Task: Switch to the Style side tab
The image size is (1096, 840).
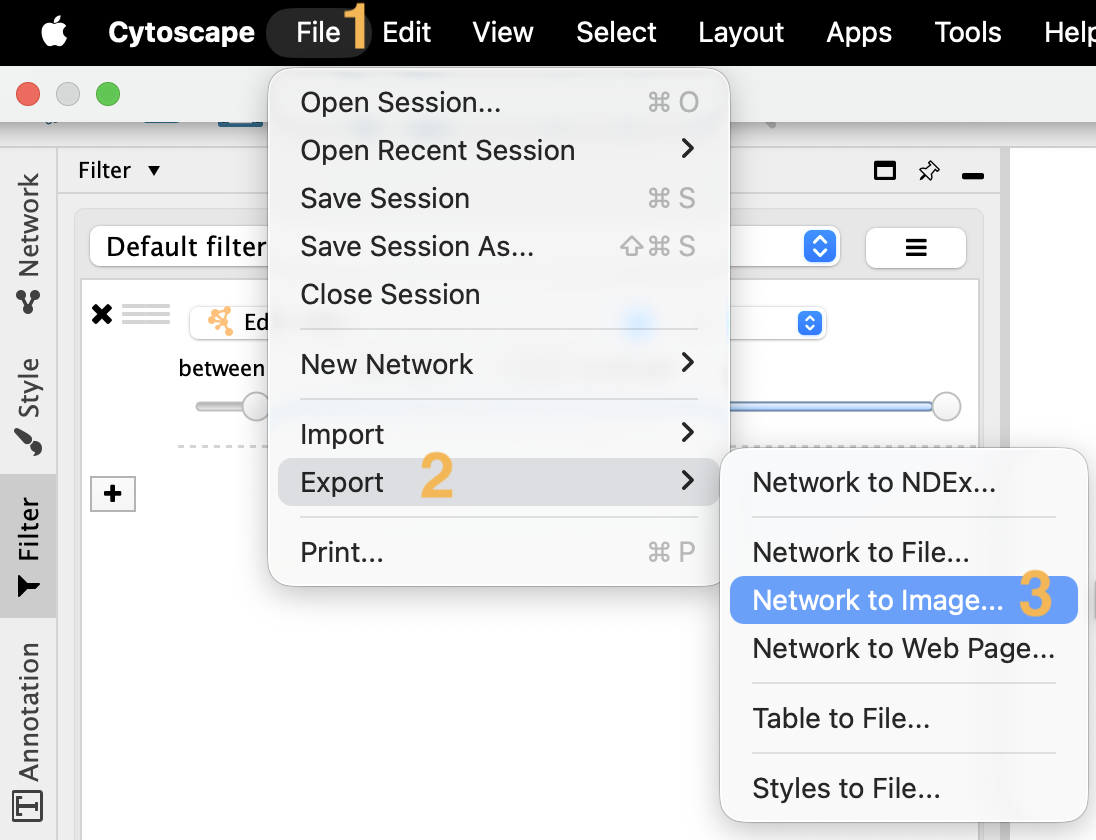Action: pyautogui.click(x=28, y=403)
